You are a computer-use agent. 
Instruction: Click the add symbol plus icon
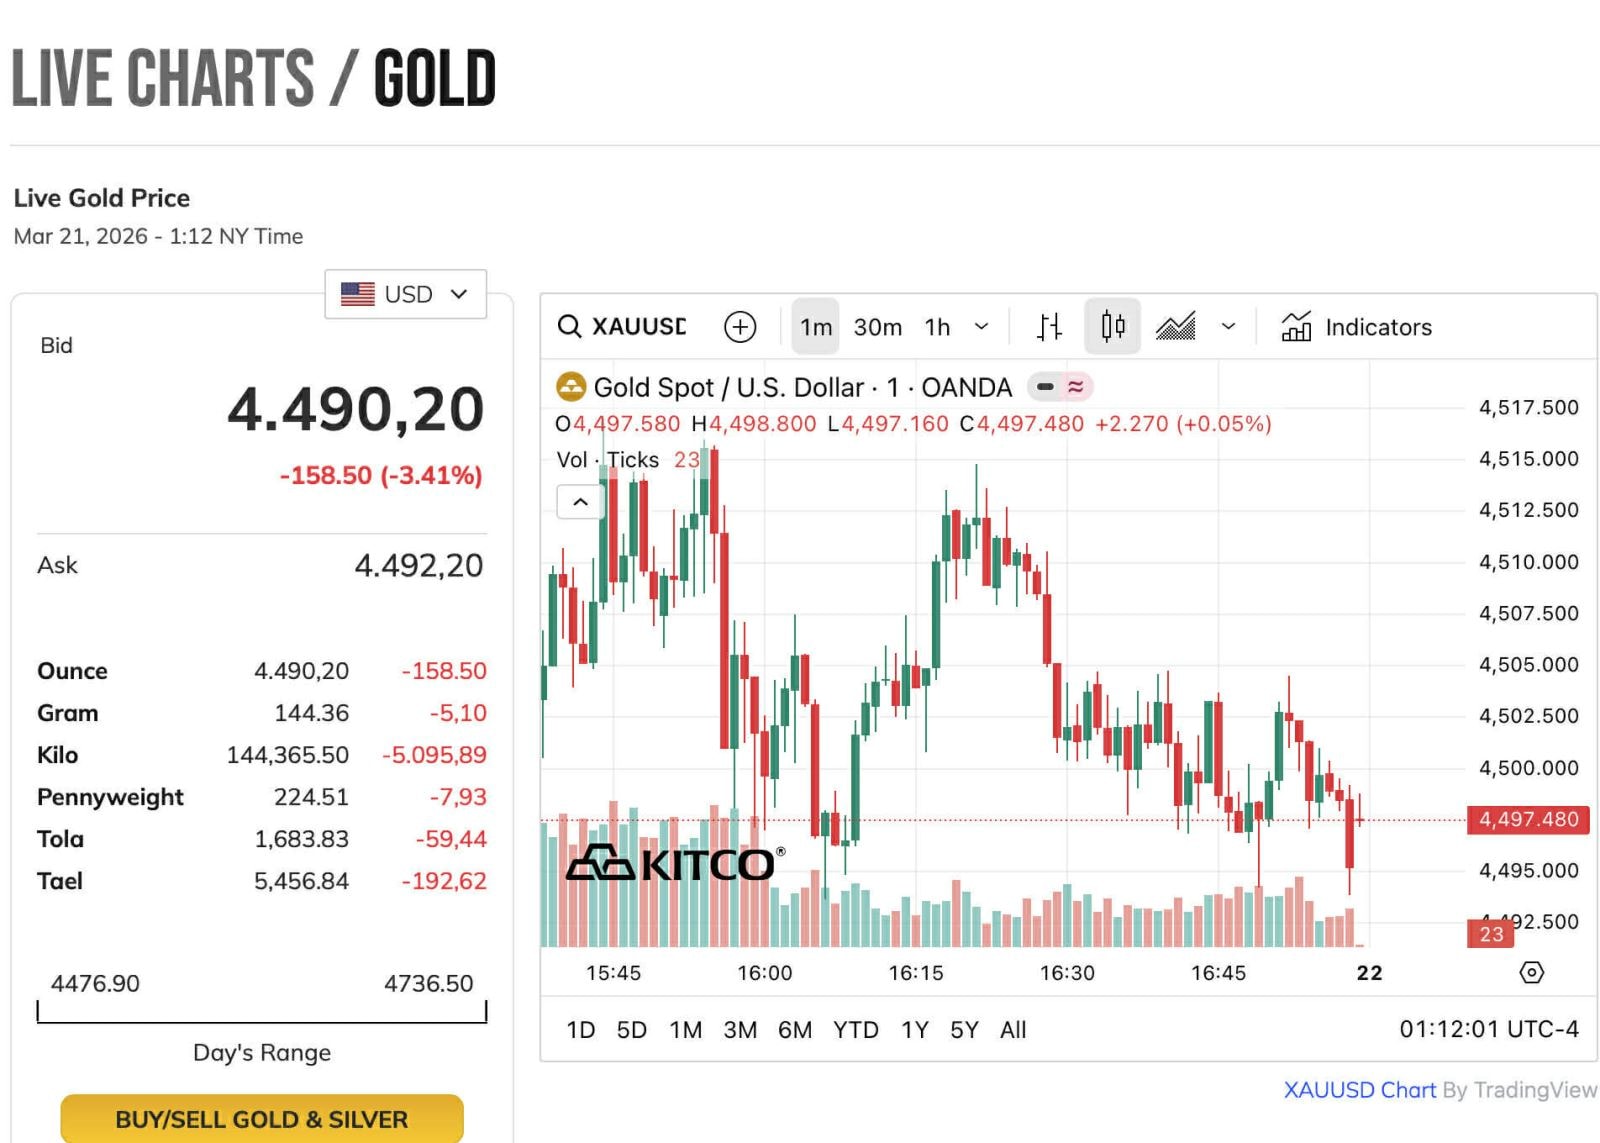click(x=740, y=327)
